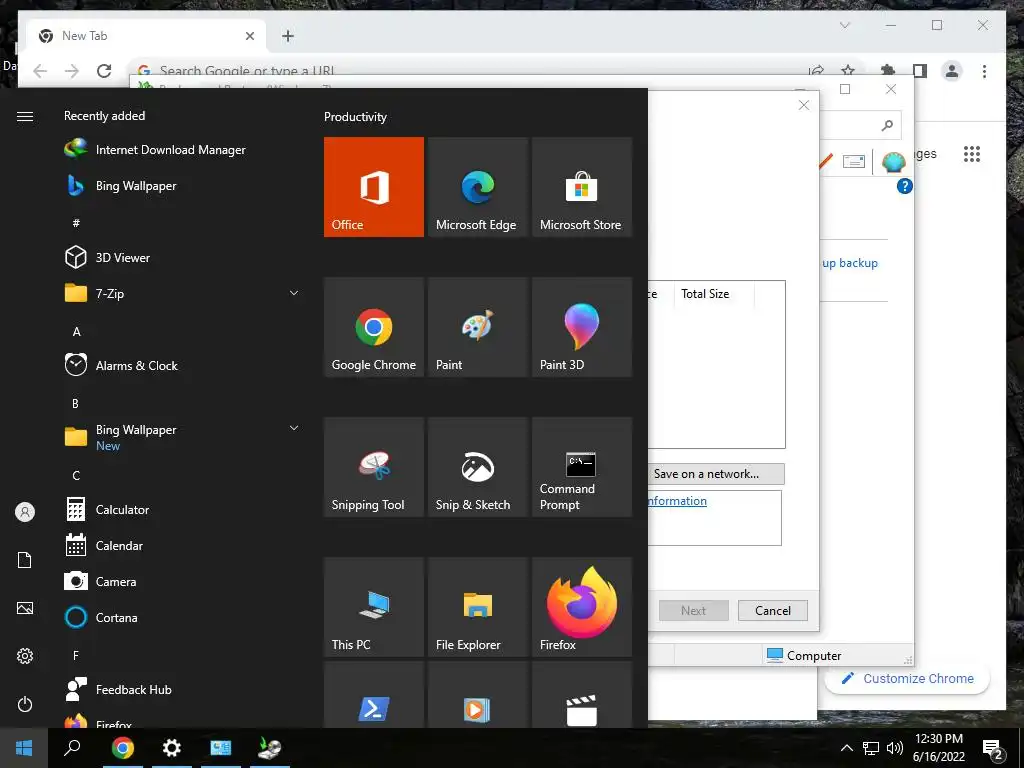The width and height of the screenshot is (1024, 768).
Task: Open taskbar search magnifier
Action: [x=72, y=748]
